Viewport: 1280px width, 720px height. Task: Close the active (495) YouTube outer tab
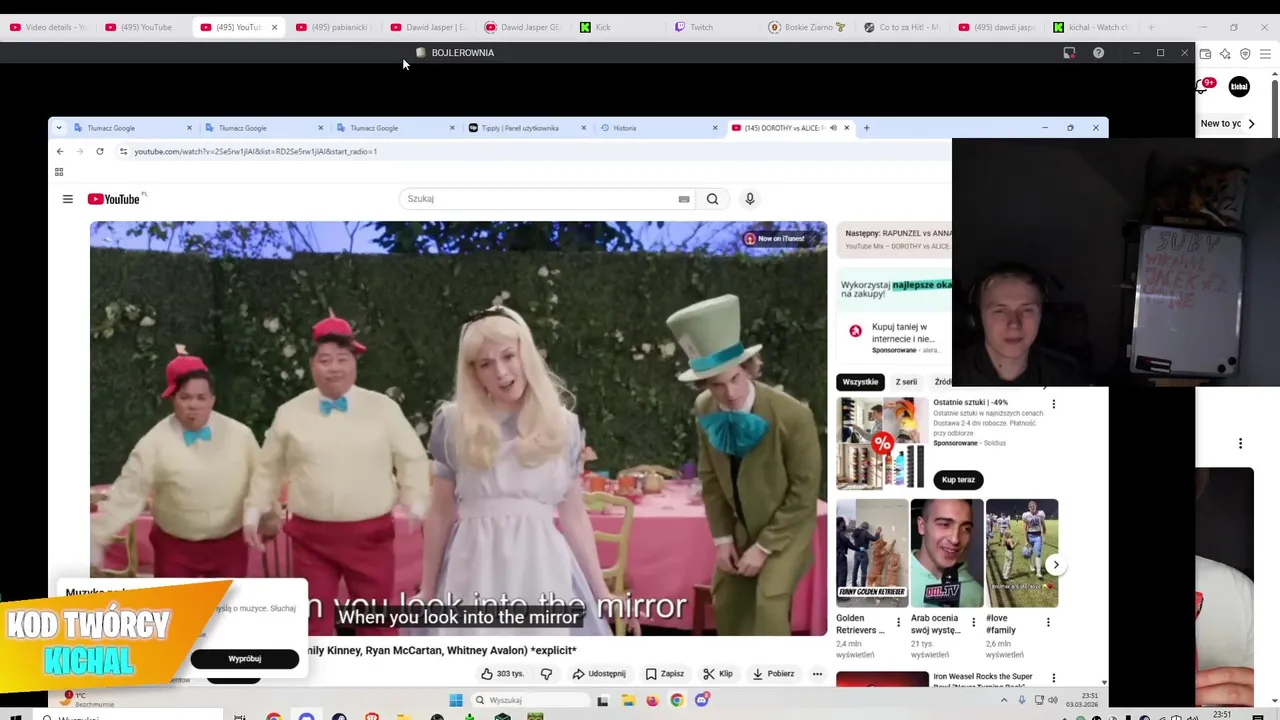click(x=274, y=27)
